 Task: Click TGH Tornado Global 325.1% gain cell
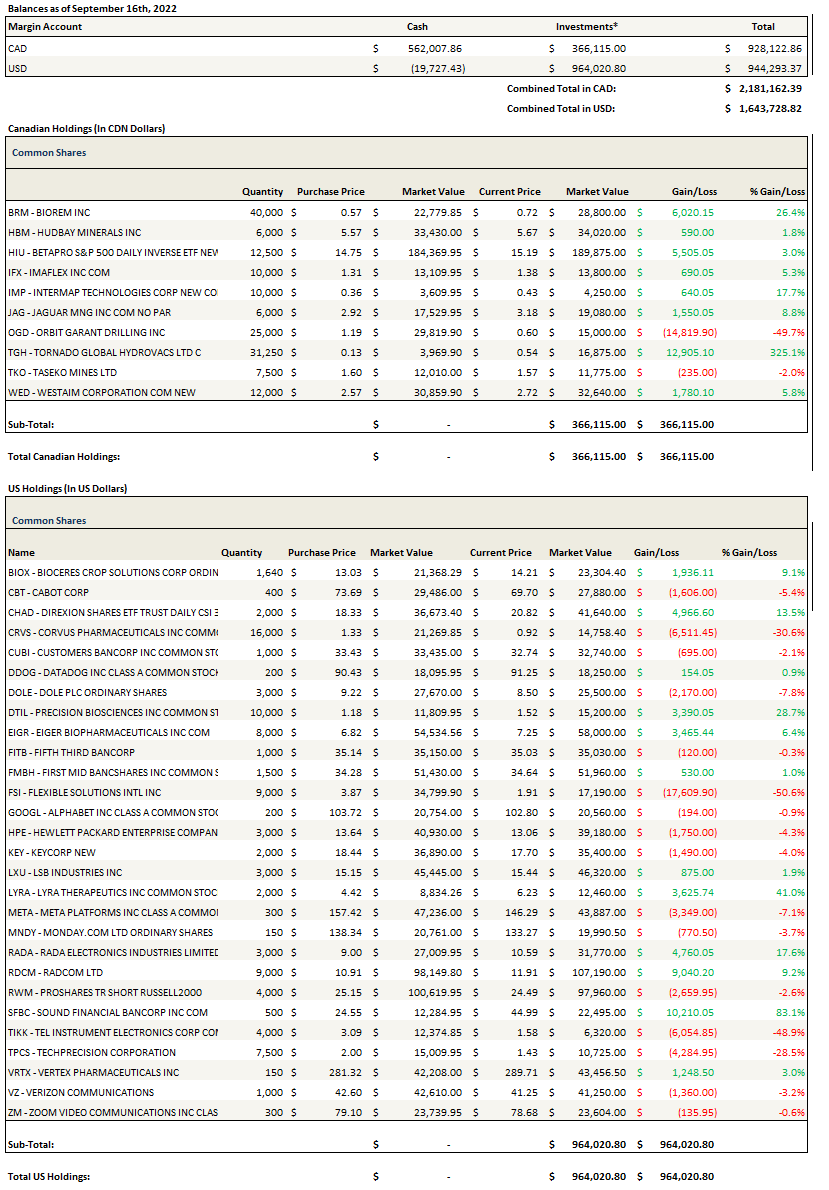785,352
